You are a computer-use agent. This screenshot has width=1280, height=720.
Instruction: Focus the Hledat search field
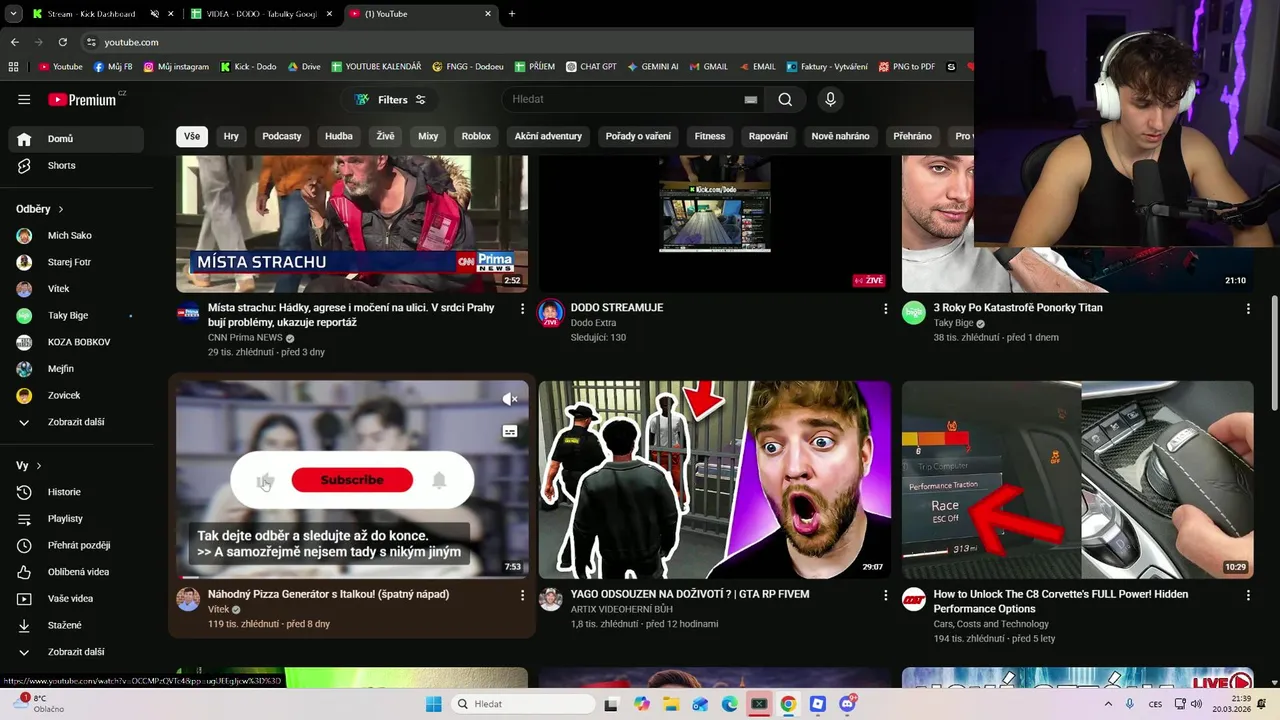(x=625, y=99)
